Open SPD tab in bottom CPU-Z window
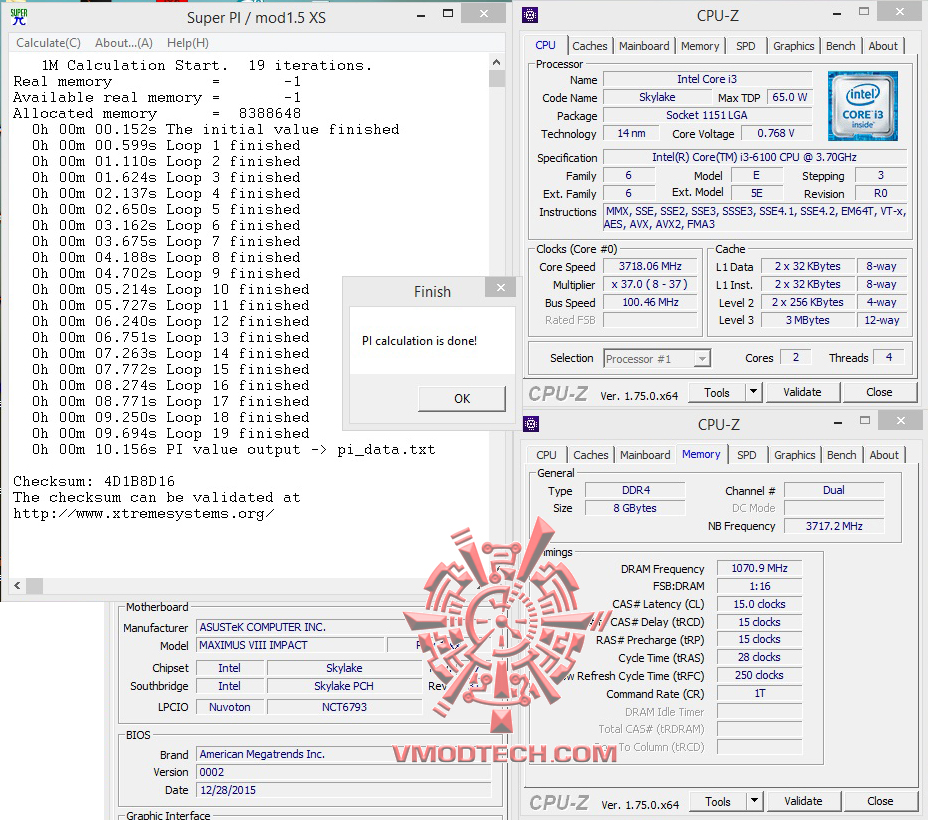The image size is (928, 820). coord(747,455)
